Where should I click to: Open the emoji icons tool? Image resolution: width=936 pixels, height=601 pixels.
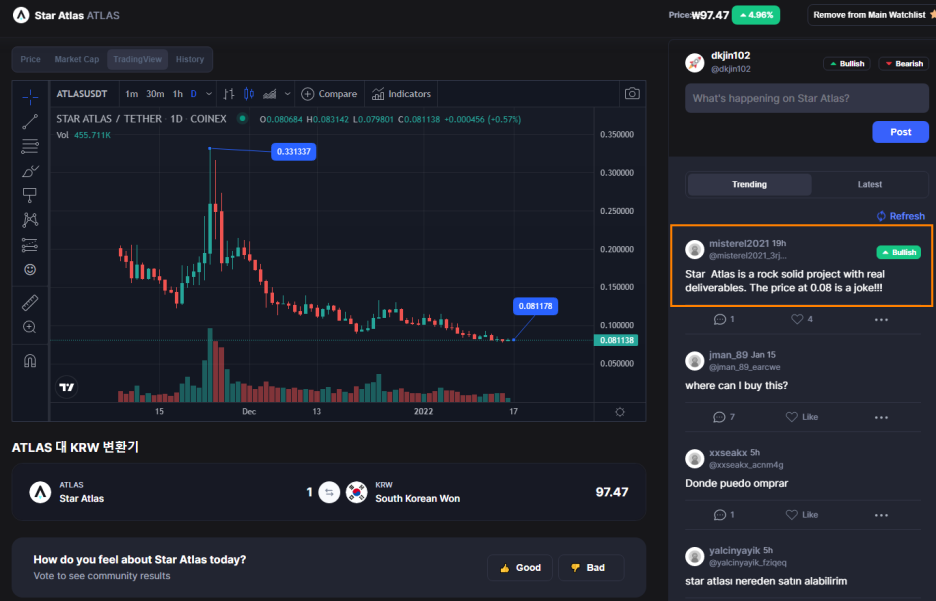30,270
